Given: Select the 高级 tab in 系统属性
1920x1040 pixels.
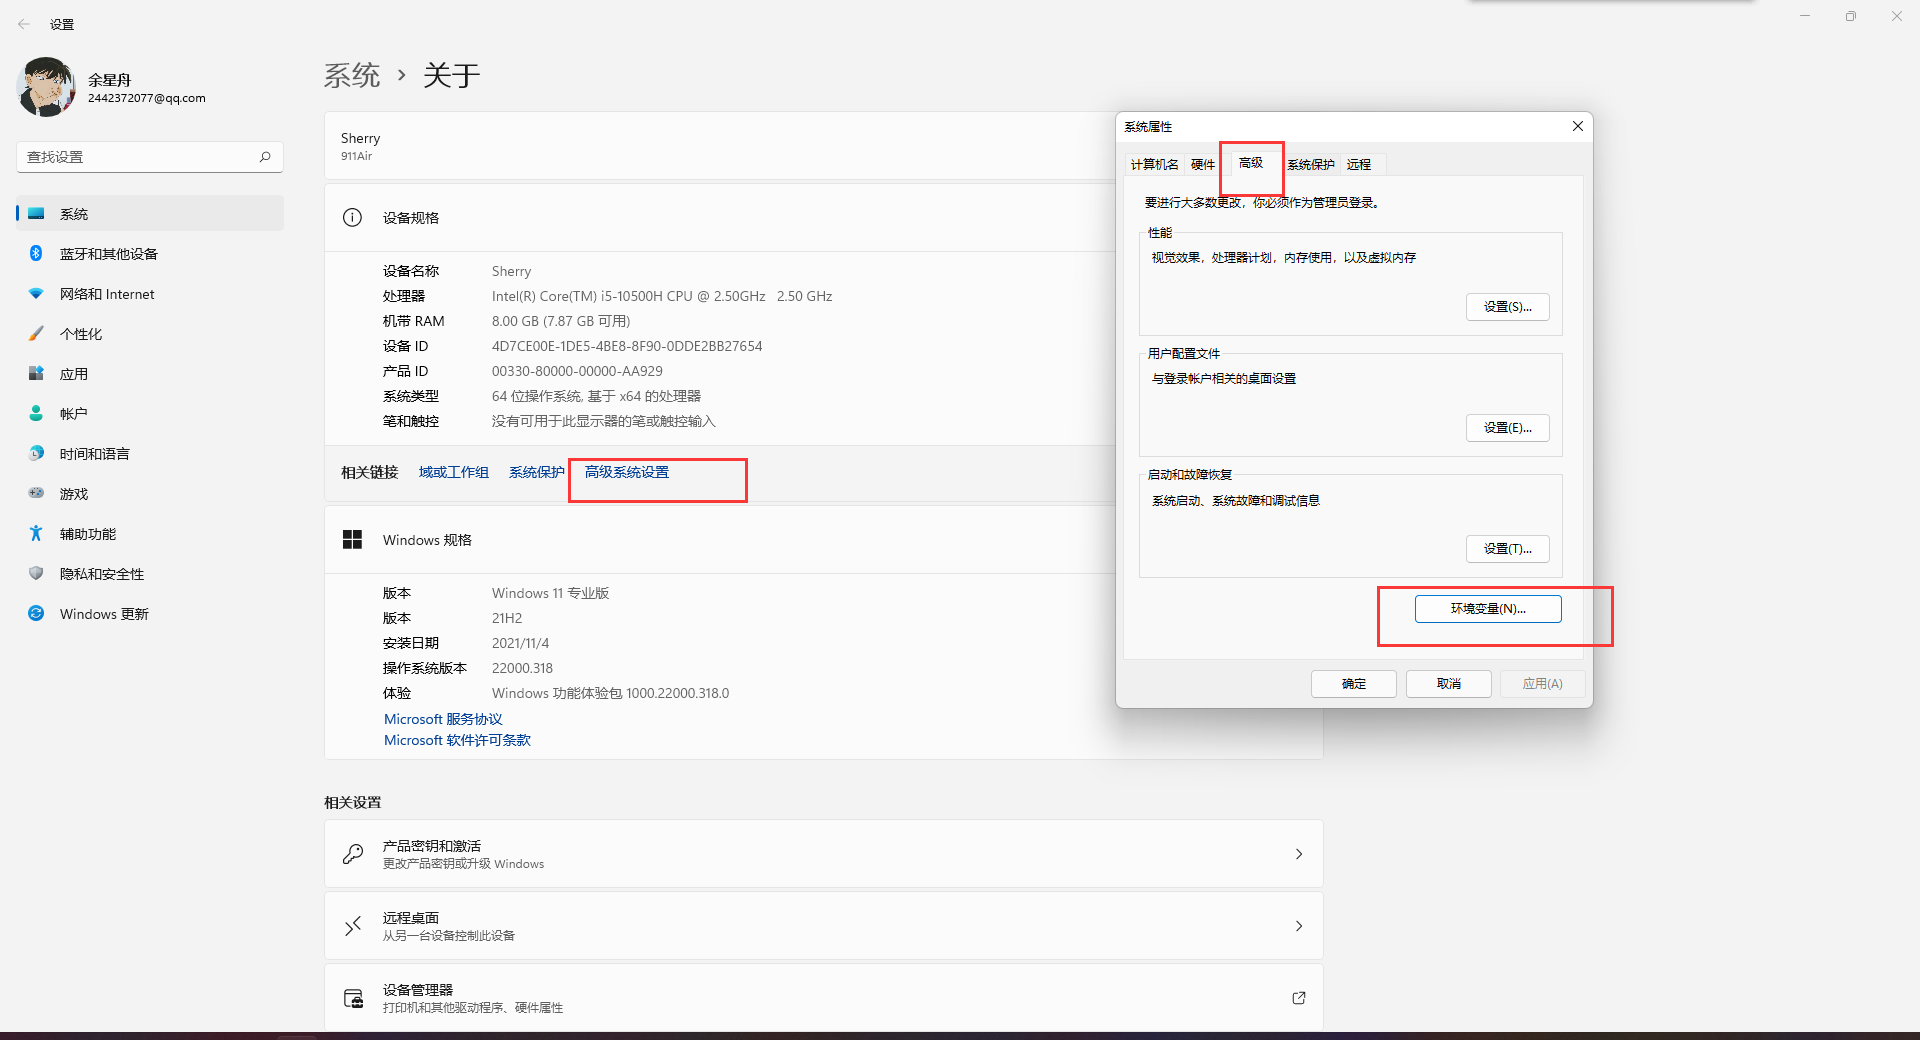Looking at the screenshot, I should [1251, 163].
